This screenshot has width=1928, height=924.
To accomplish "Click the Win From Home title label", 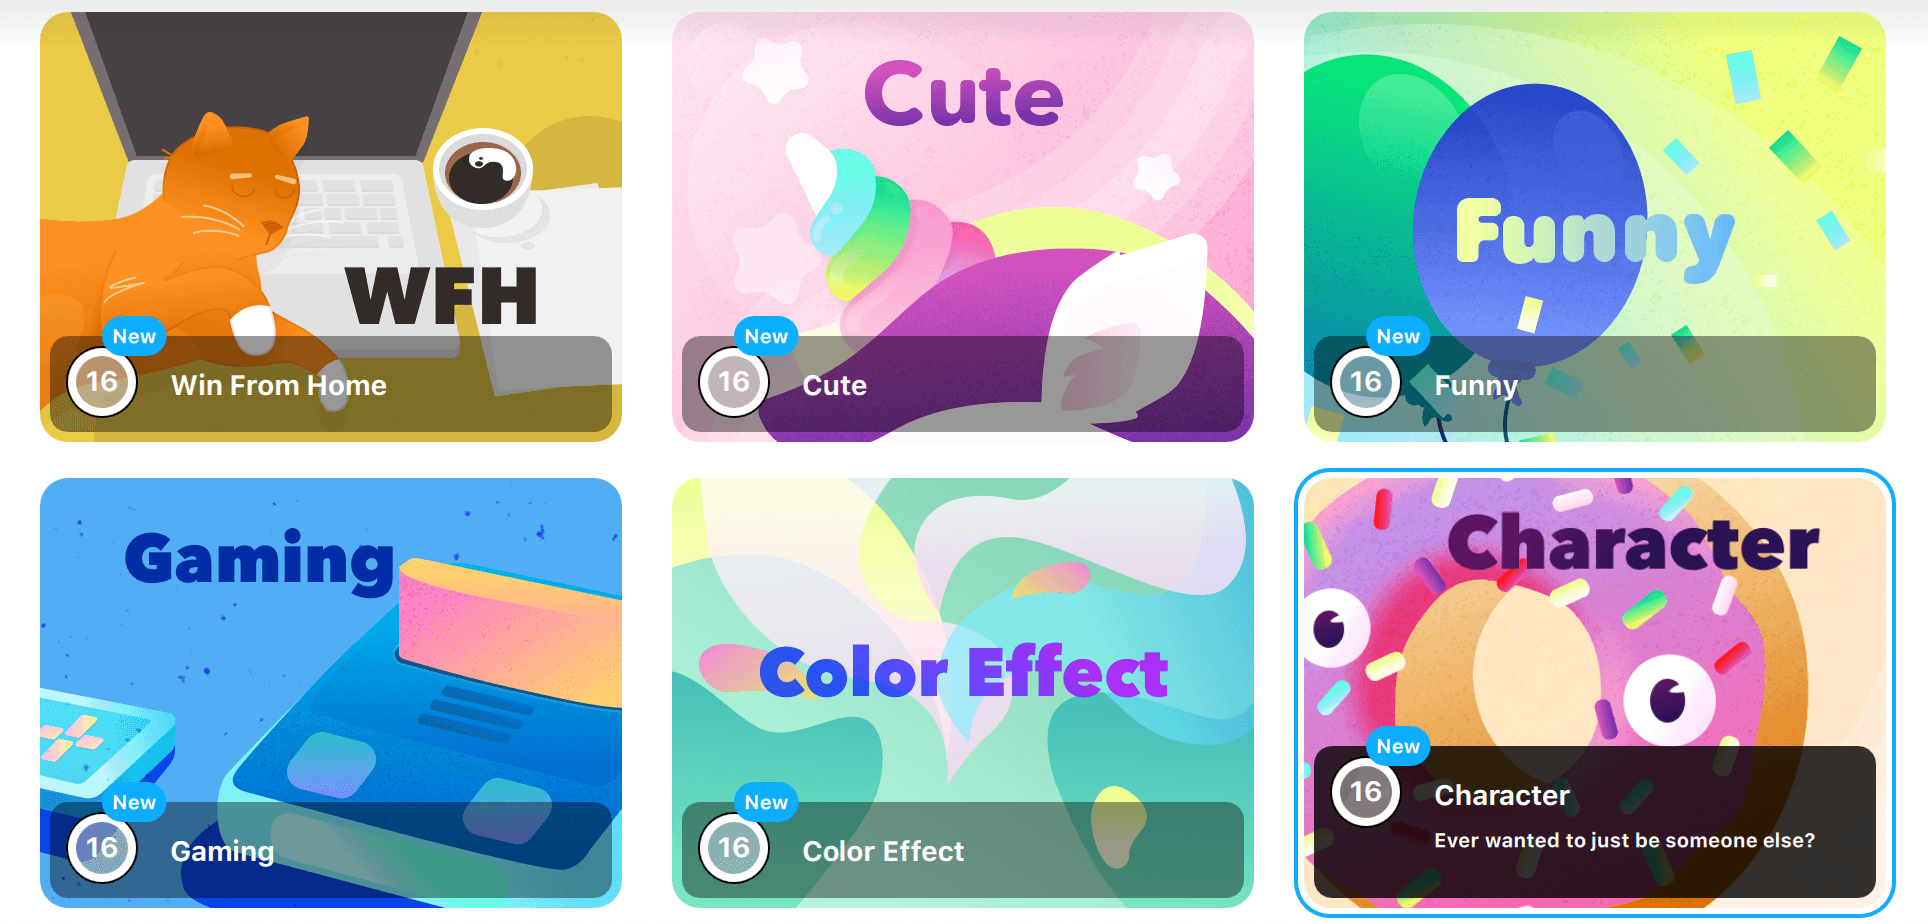I will [x=279, y=385].
